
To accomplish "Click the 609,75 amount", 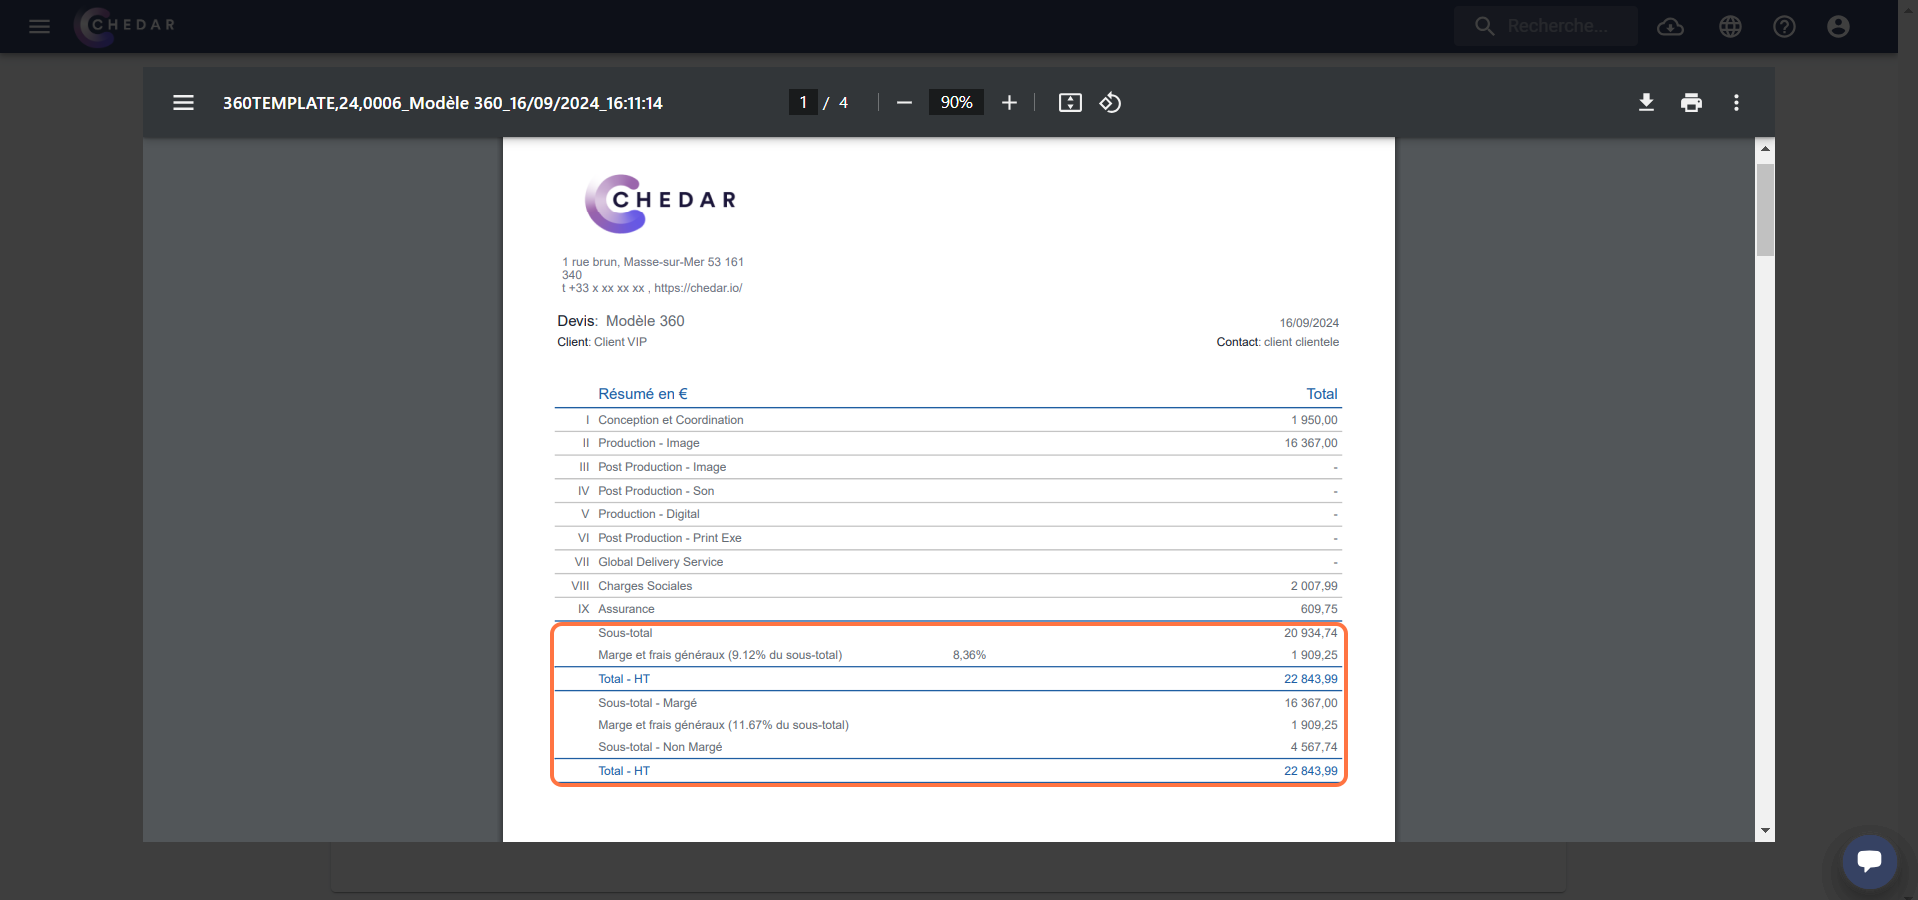I will click(x=1319, y=609).
